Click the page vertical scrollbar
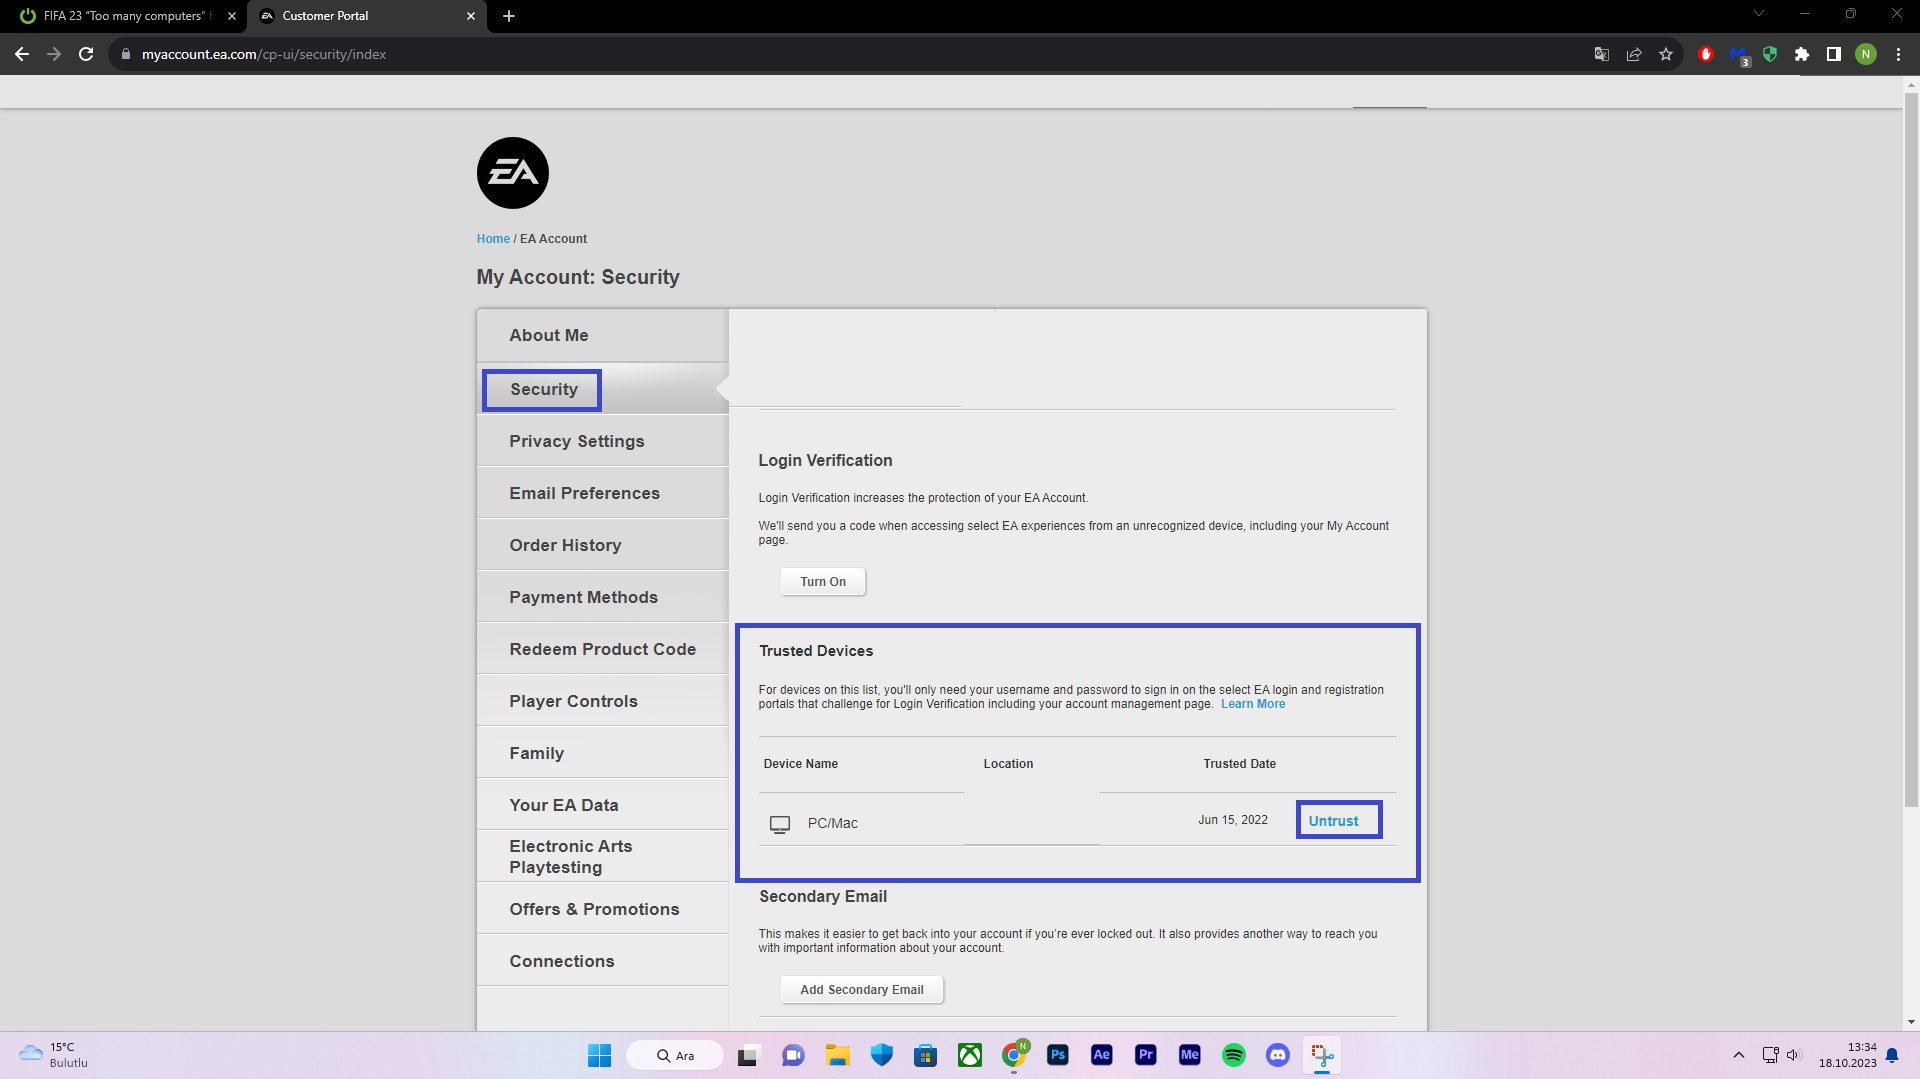 click(1911, 450)
